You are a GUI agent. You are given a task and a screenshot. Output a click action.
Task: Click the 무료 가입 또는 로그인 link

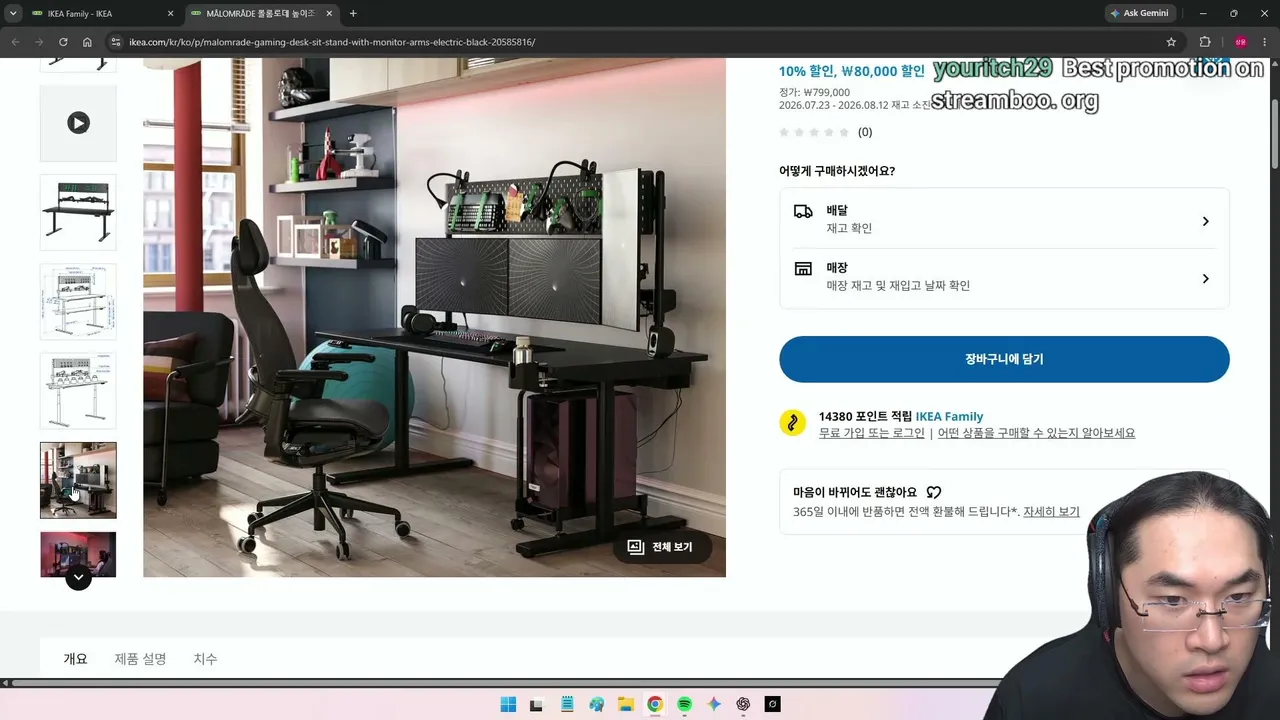coord(872,433)
